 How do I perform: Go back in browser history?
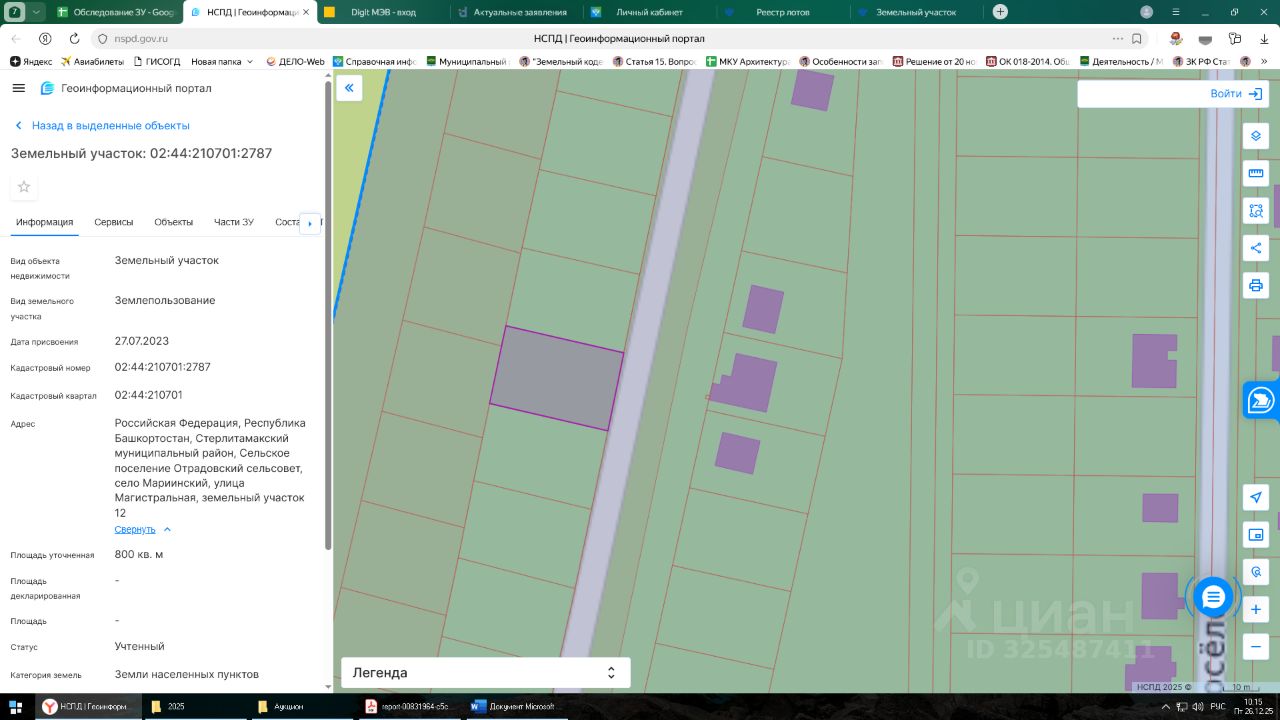click(15, 38)
